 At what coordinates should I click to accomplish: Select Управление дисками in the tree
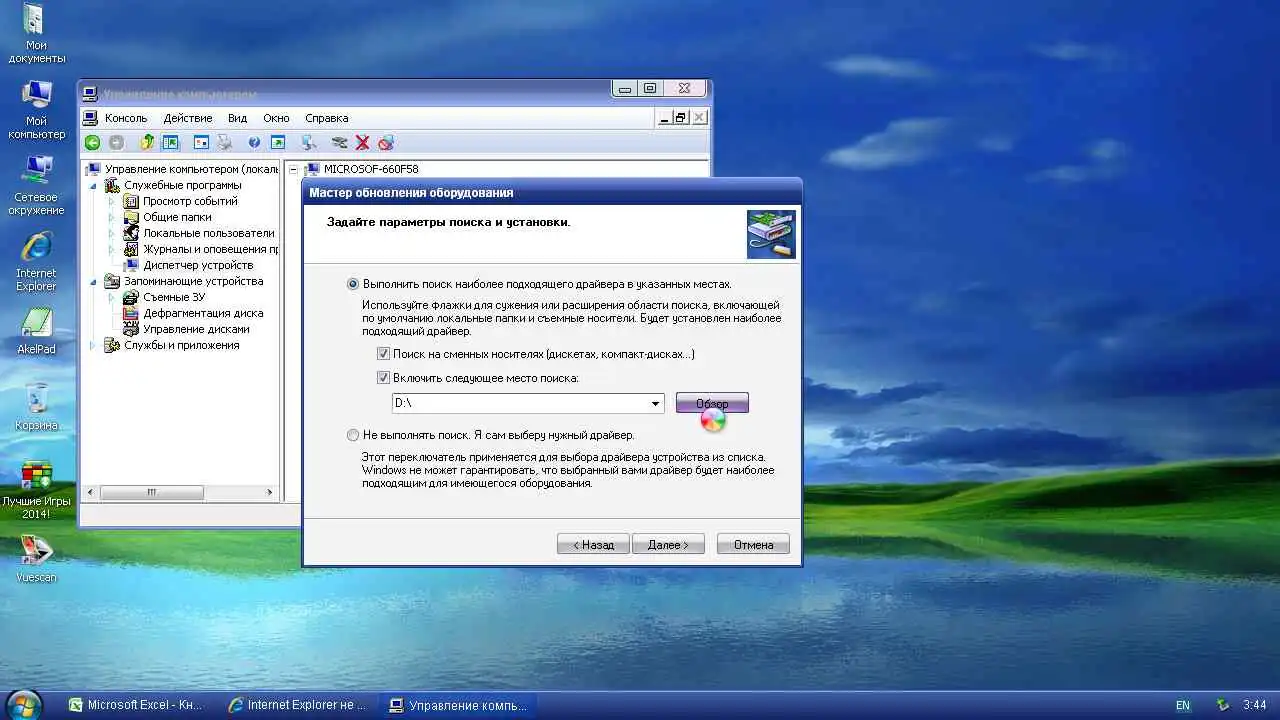point(196,329)
